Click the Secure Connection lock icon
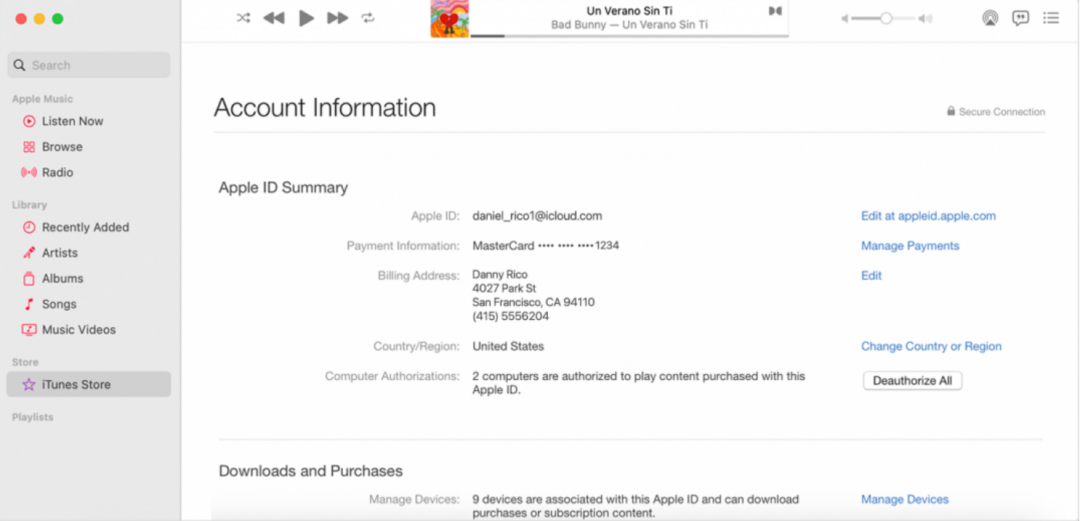 951,111
